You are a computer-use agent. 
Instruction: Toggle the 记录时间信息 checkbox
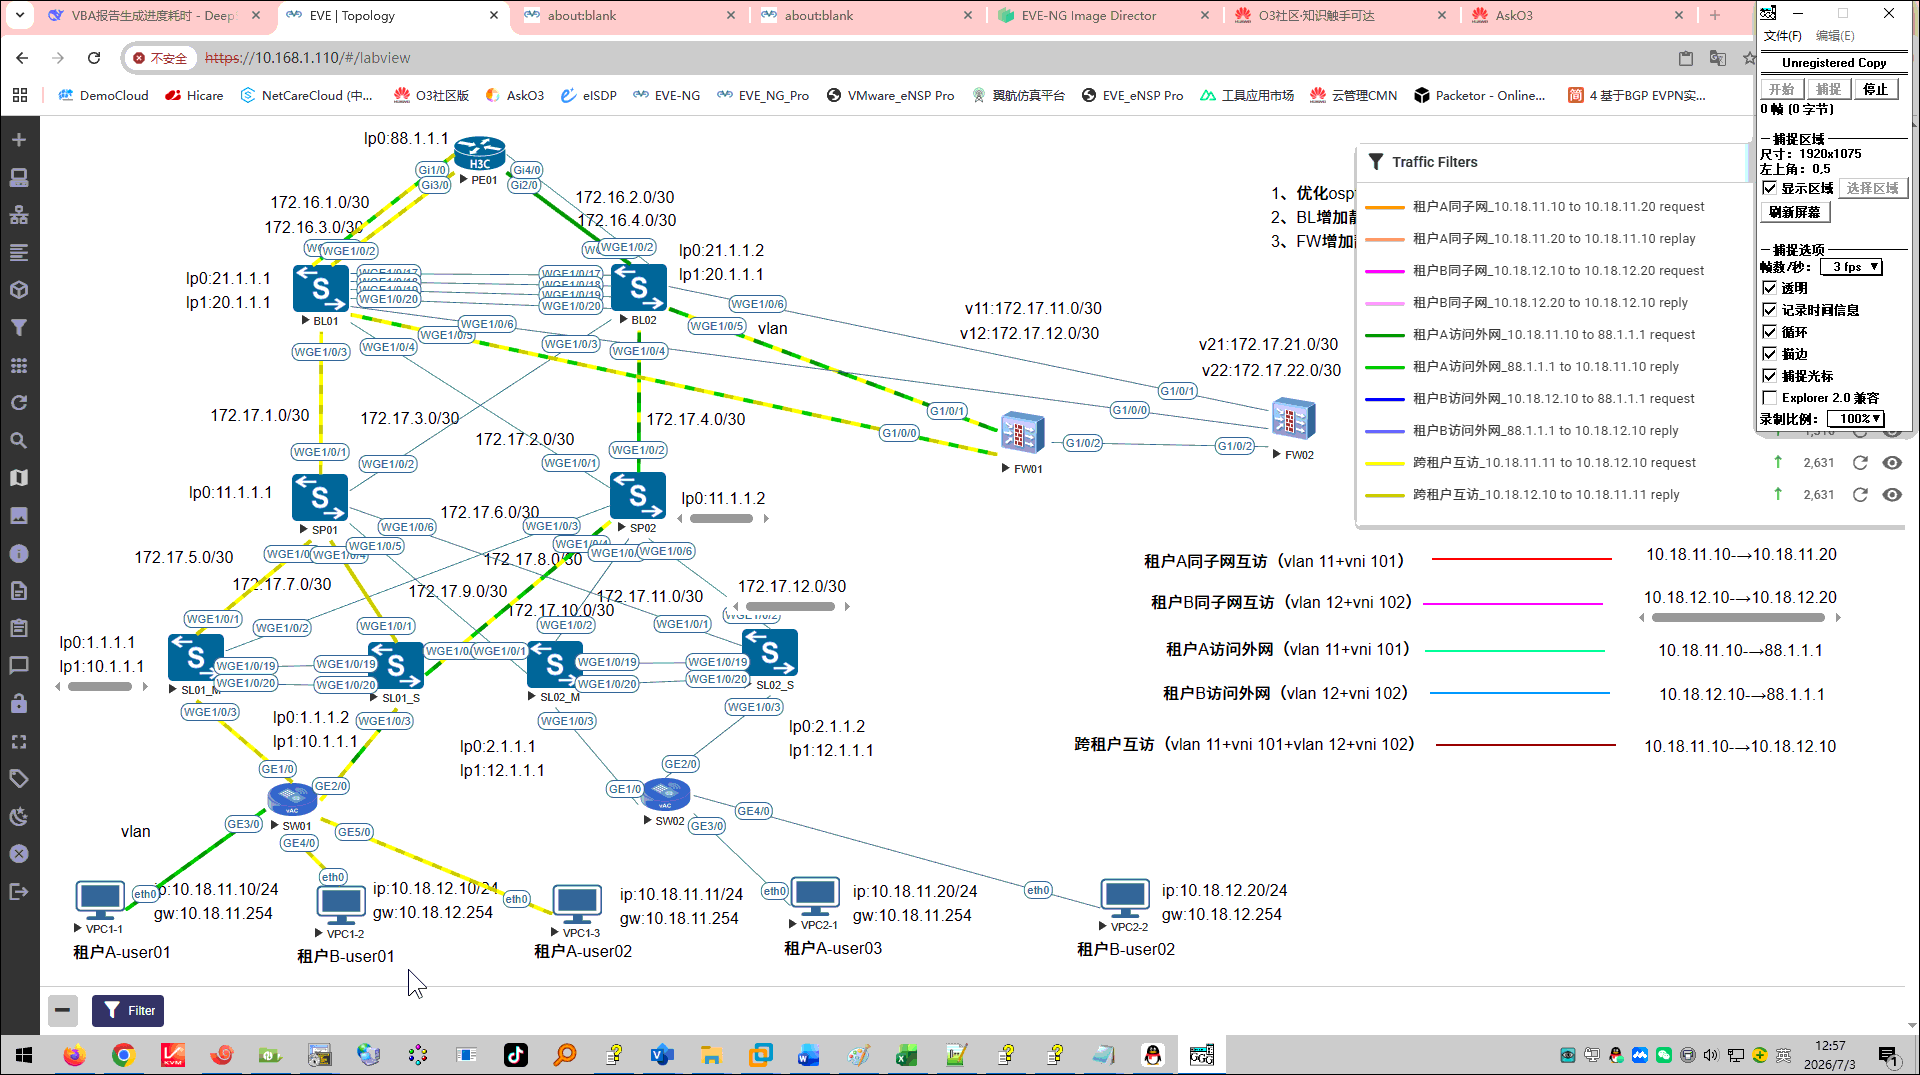(1769, 310)
